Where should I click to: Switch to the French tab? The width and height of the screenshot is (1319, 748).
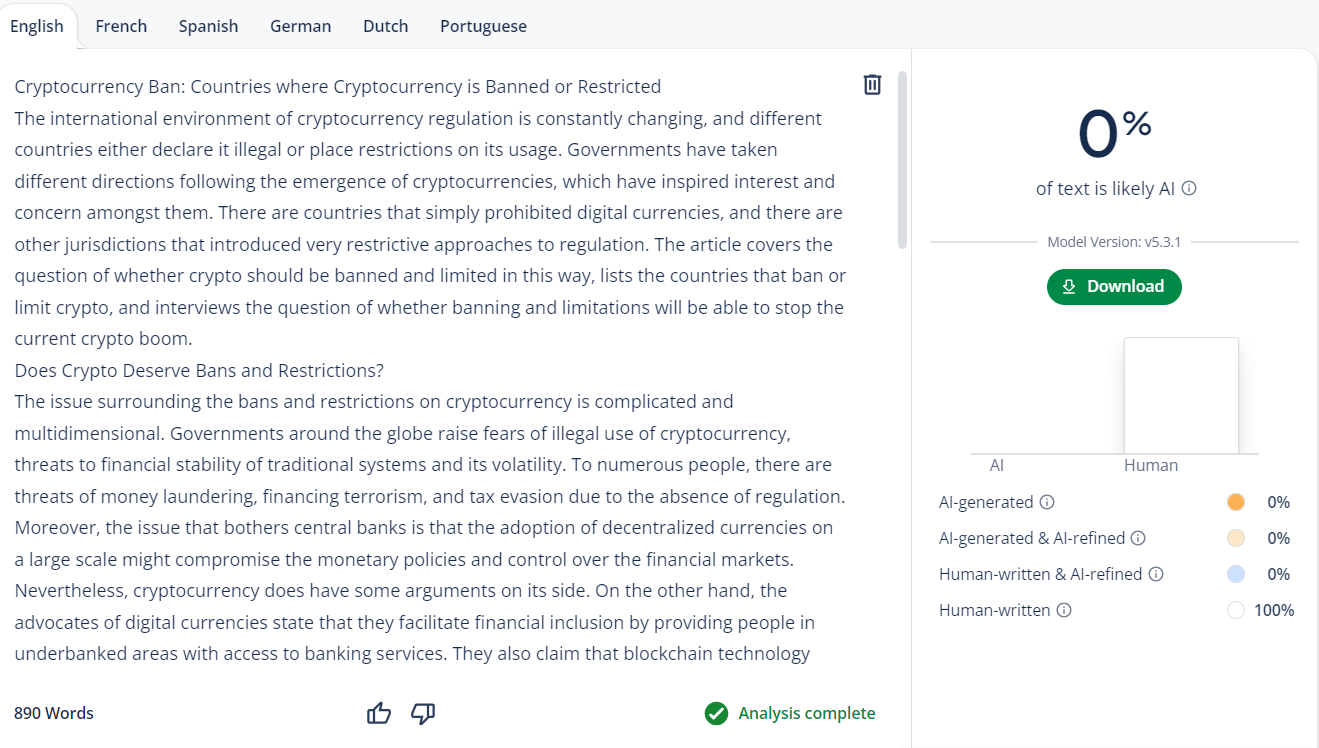tap(121, 26)
